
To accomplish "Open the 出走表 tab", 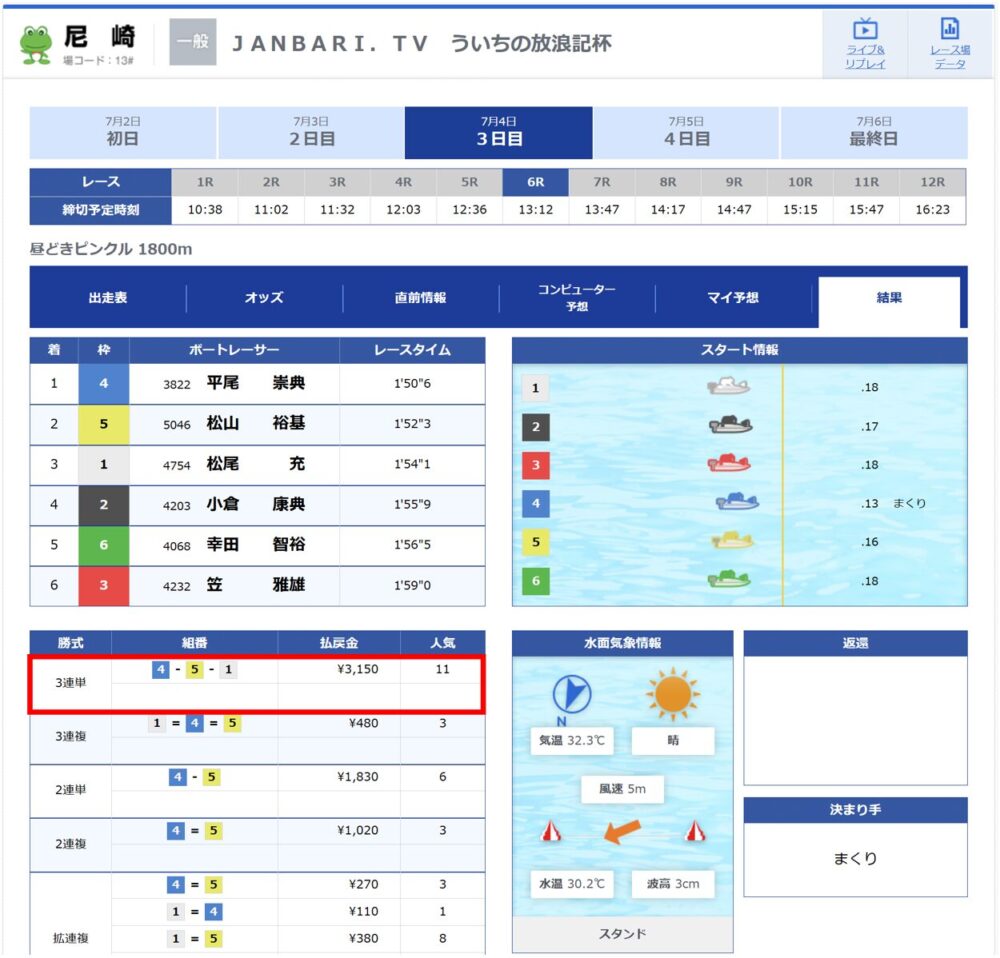I will click(x=108, y=298).
